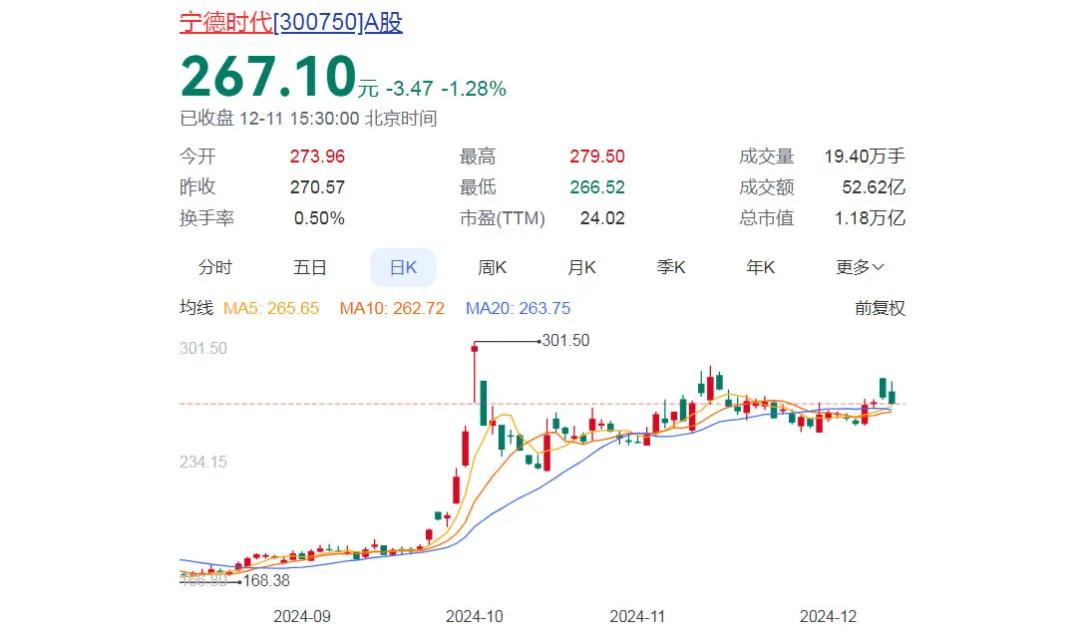Expand the 更多 dropdown menu

(x=860, y=267)
